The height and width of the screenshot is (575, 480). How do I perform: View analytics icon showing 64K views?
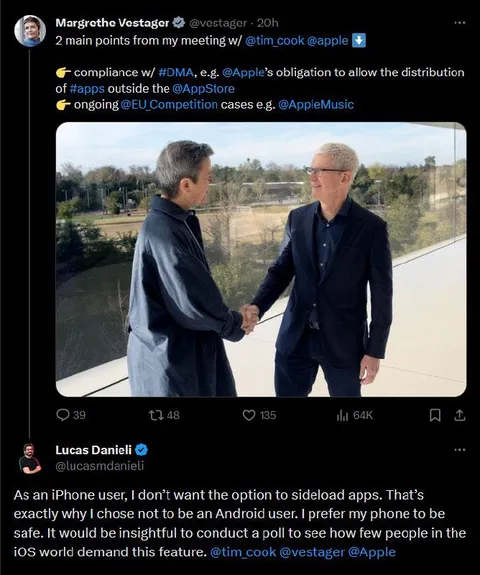pyautogui.click(x=342, y=415)
